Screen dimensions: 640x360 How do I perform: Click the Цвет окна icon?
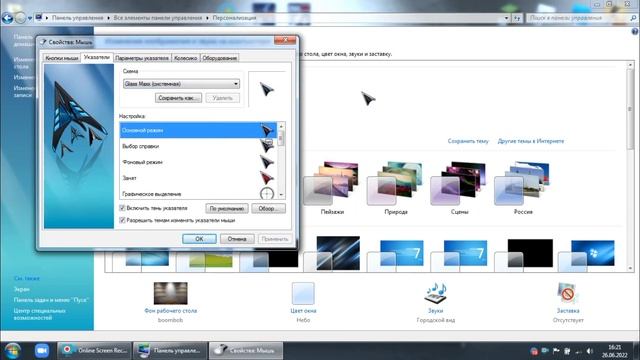(303, 293)
